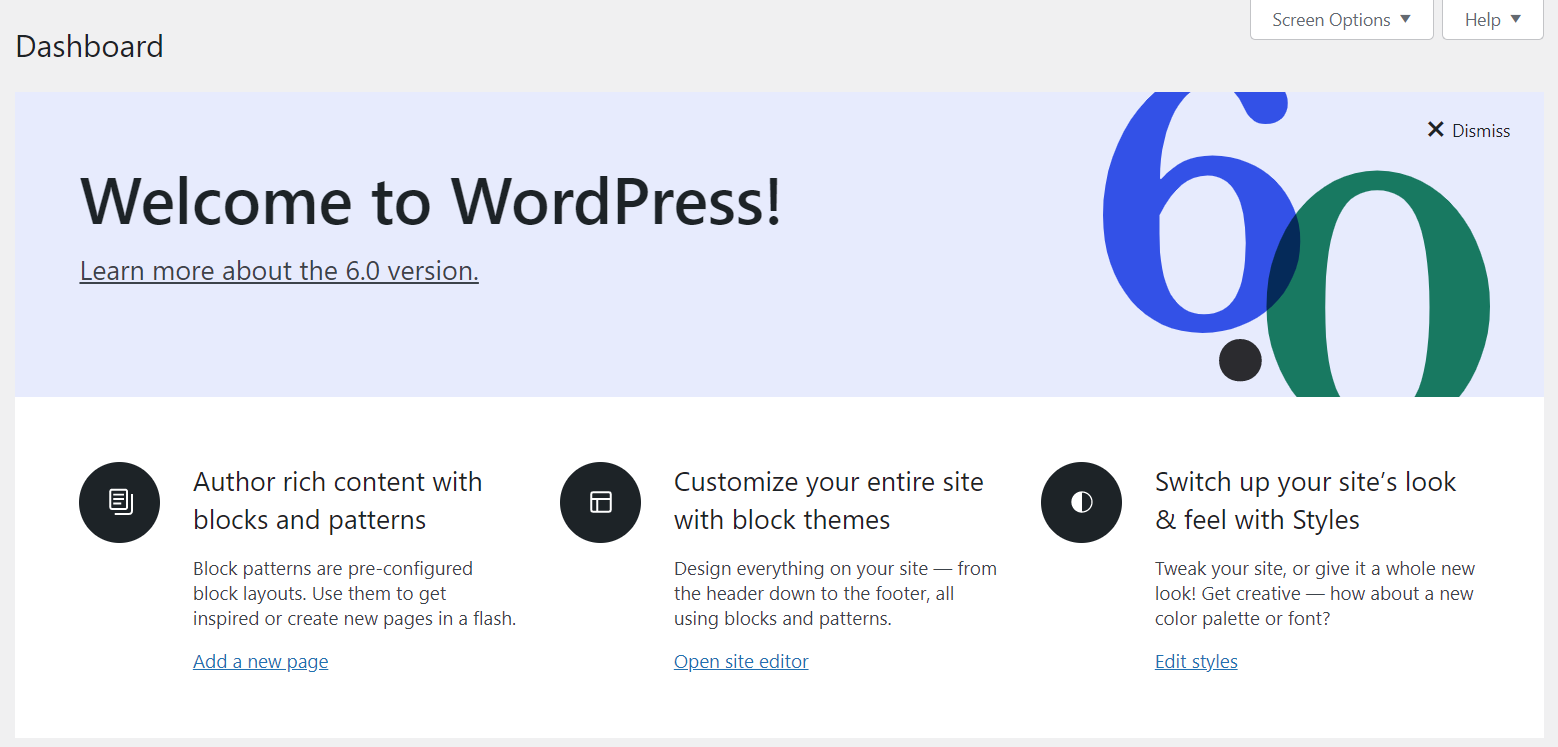Go to the Edit styles link
Viewport: 1558px width, 747px height.
(1196, 661)
